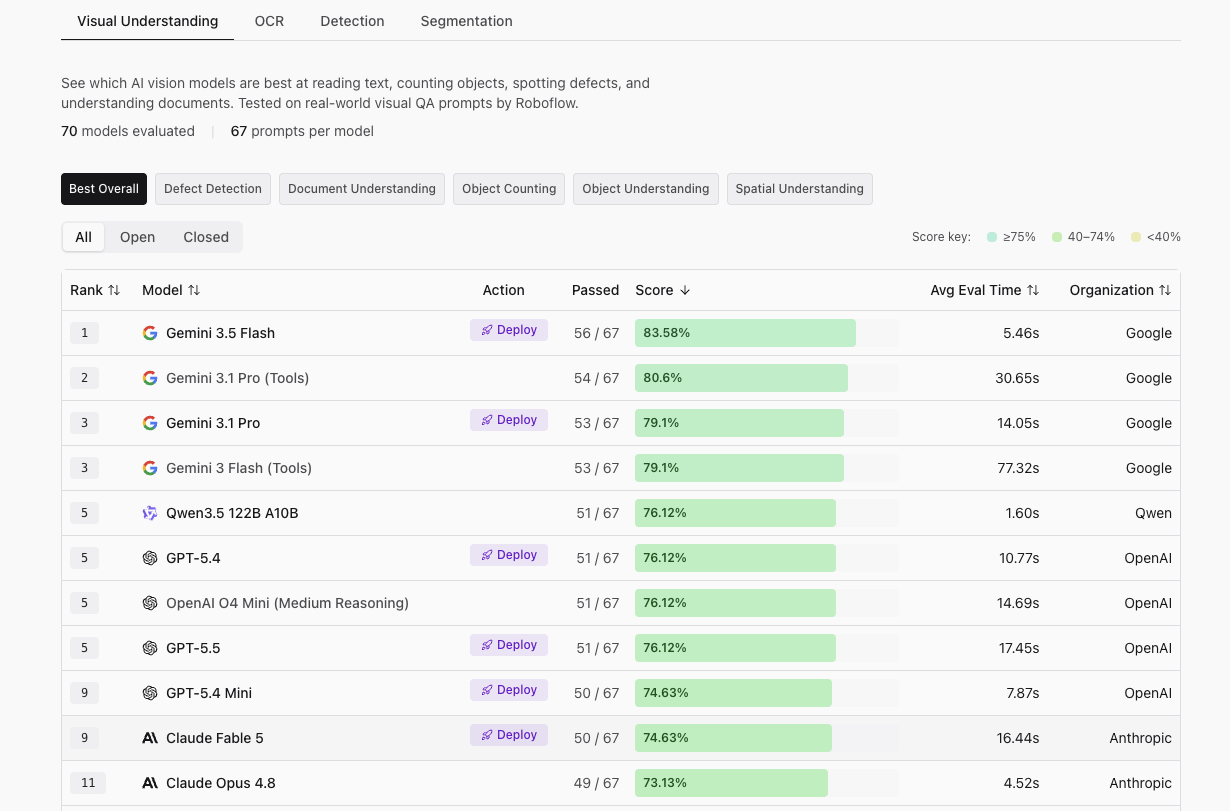Click the Action column header
Viewport: 1230px width, 811px height.
[503, 290]
